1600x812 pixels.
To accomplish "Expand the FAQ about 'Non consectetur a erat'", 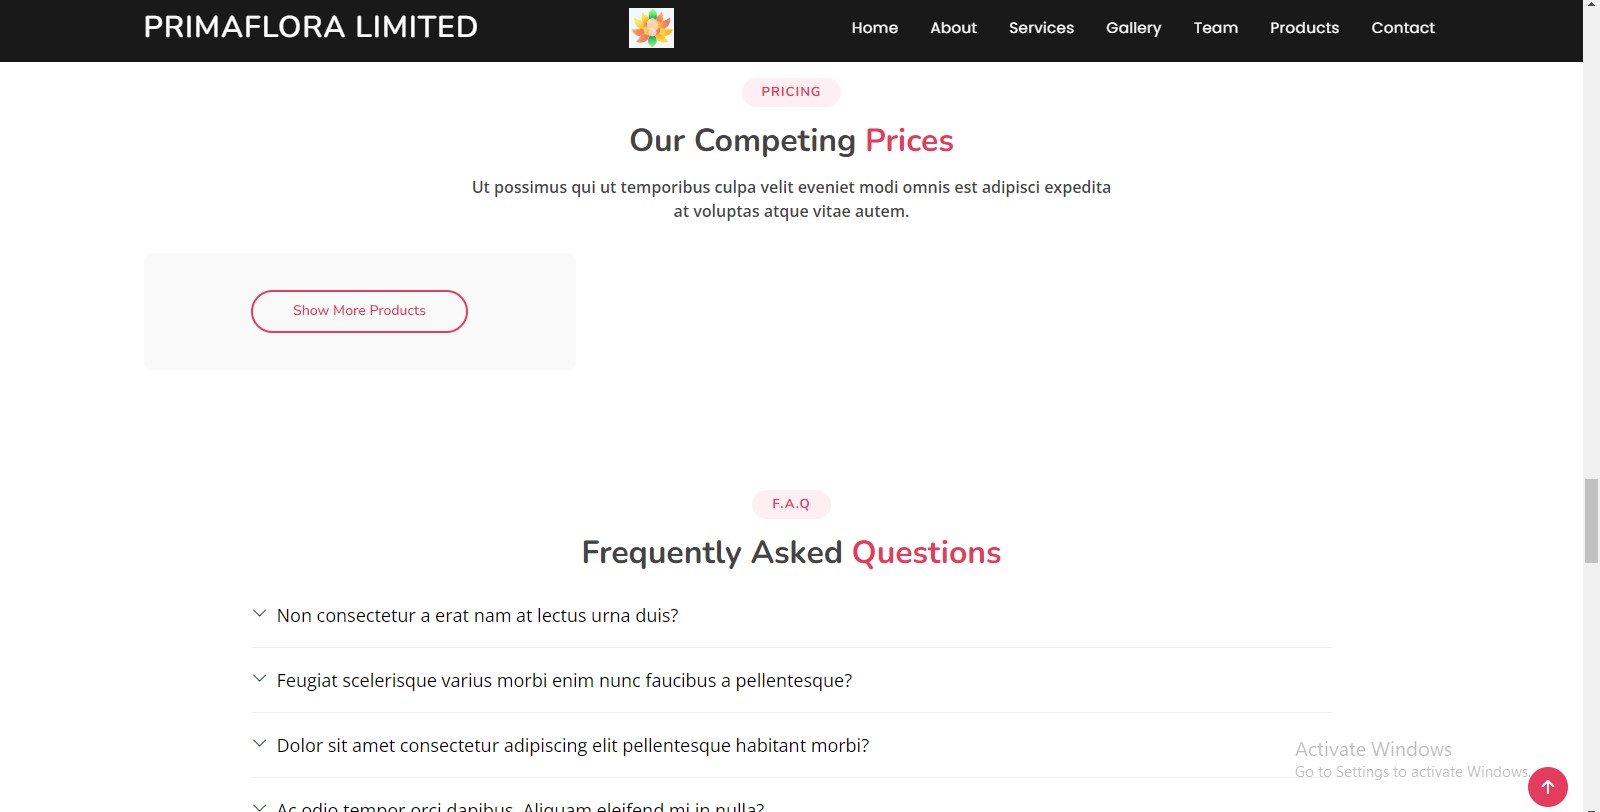I will (x=477, y=615).
